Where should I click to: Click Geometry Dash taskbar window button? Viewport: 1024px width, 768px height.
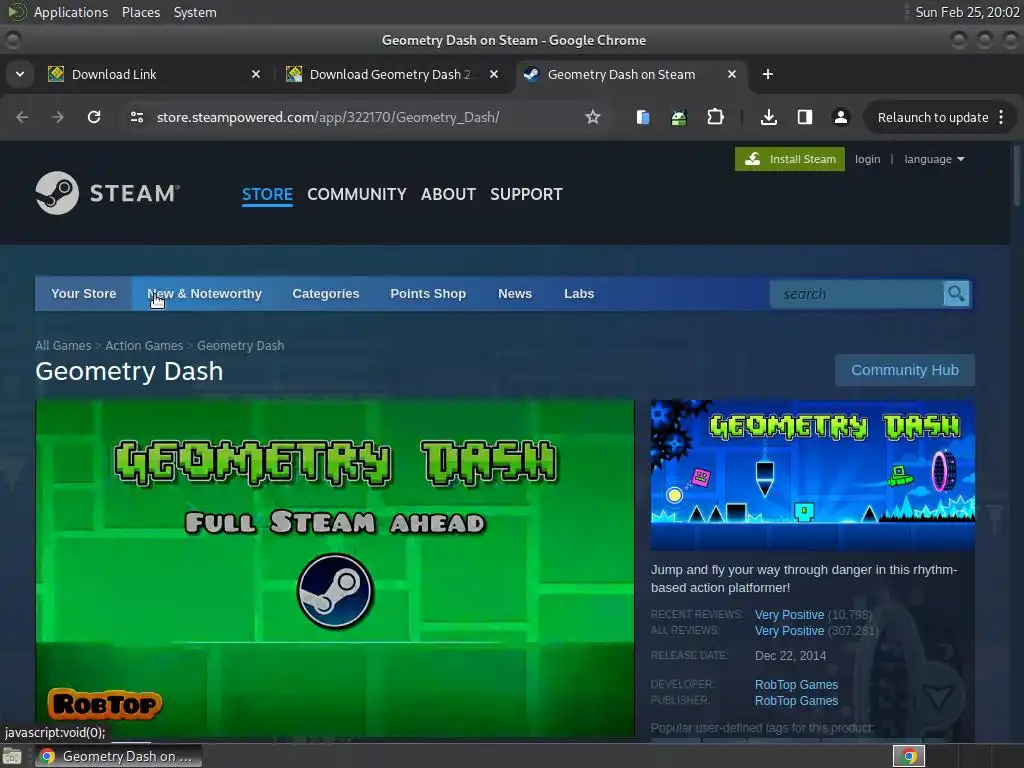point(118,756)
